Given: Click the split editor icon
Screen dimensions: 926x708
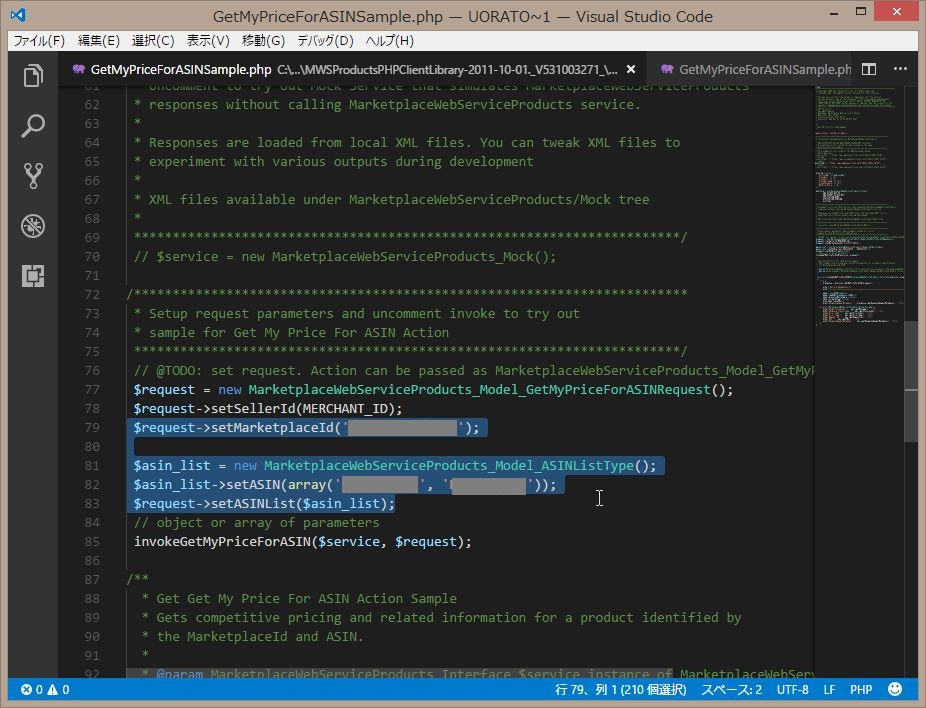Looking at the screenshot, I should (x=869, y=69).
